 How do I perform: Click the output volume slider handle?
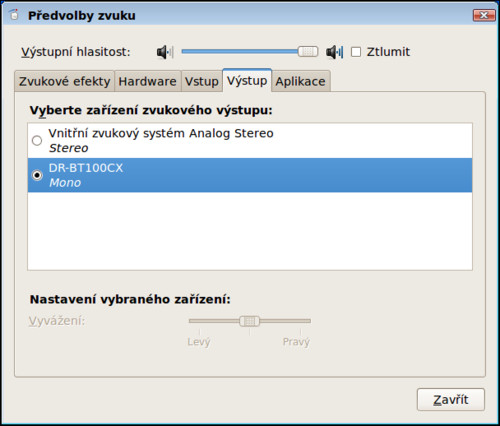point(308,52)
